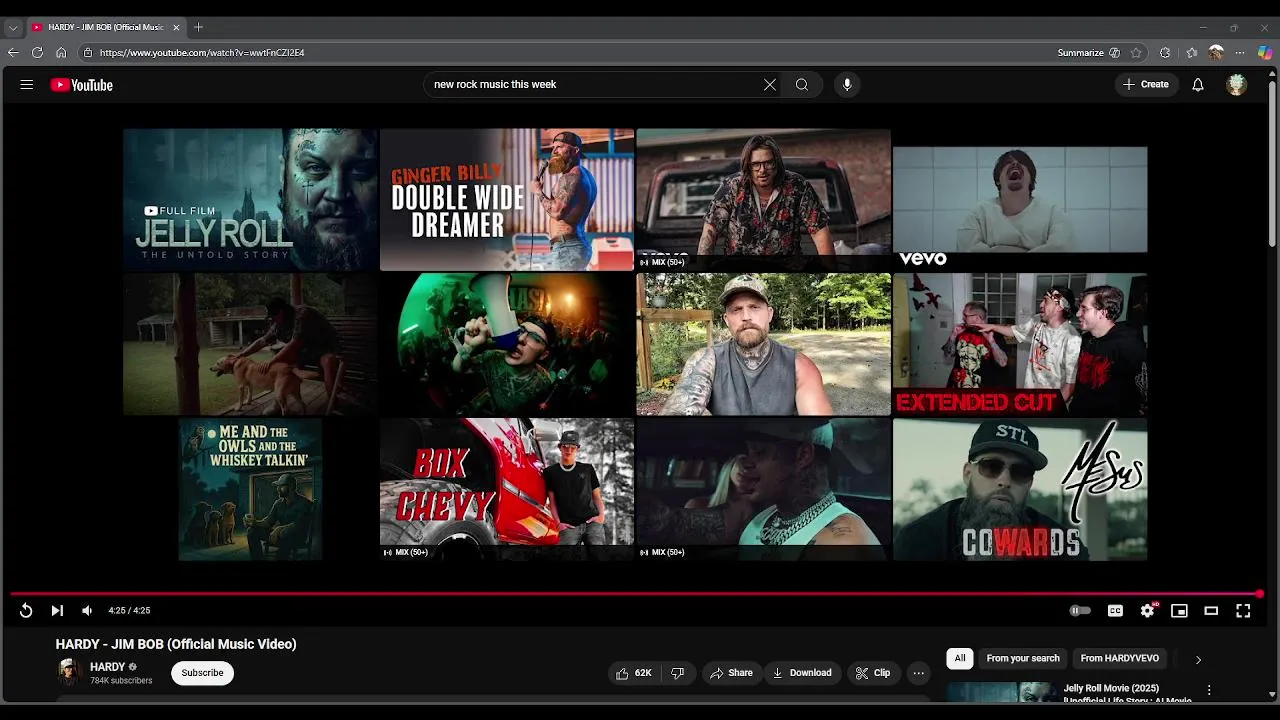Viewport: 1280px width, 720px height.
Task: Open options for Jelly Roll Movie suggestion
Action: tap(1209, 690)
